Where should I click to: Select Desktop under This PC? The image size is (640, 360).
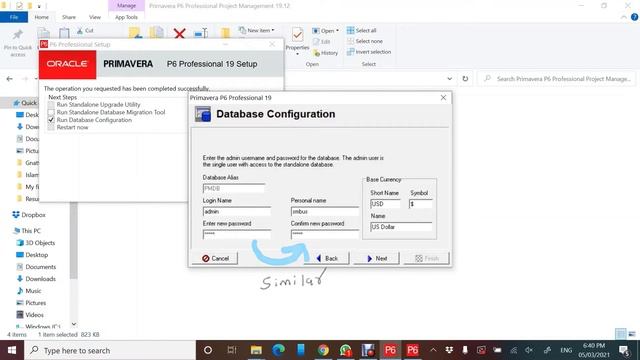[32, 255]
